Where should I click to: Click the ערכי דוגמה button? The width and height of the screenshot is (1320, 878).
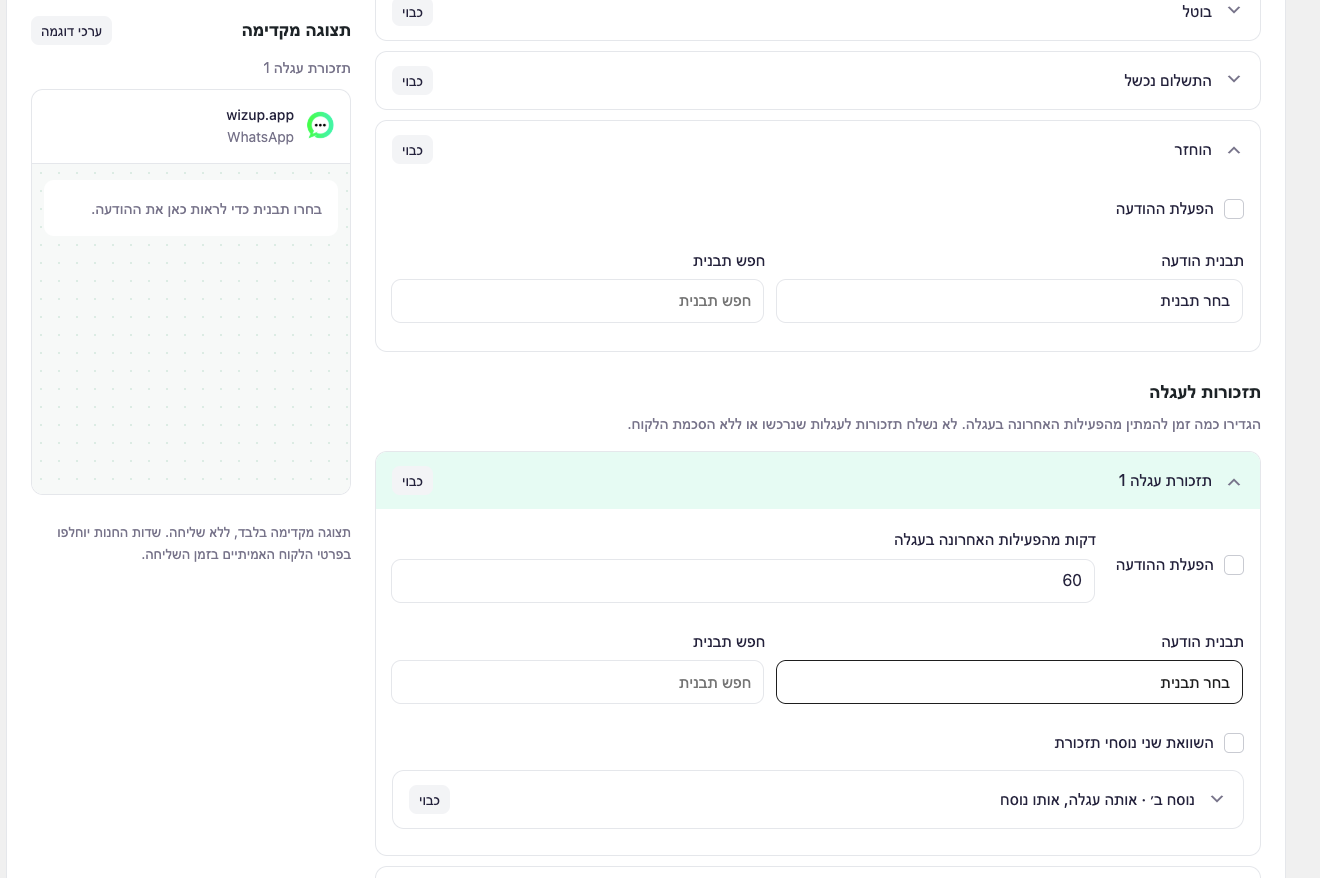click(71, 31)
